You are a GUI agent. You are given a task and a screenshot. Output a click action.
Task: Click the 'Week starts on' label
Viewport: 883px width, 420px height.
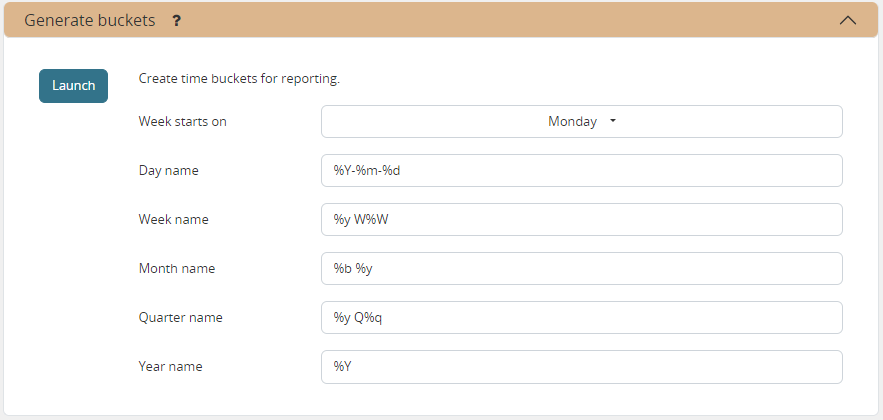[x=183, y=122]
